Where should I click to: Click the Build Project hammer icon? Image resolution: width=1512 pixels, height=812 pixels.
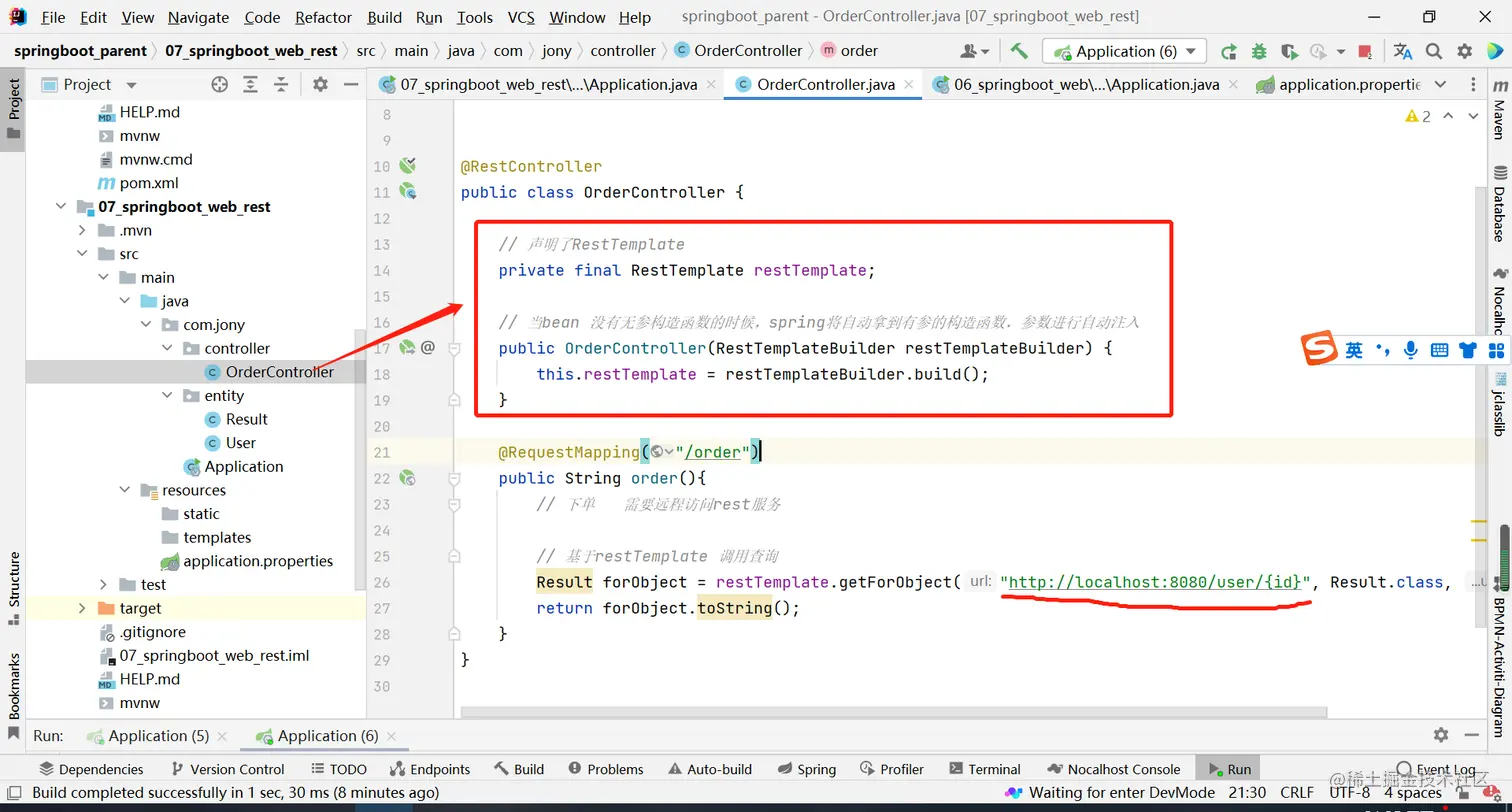1019,51
